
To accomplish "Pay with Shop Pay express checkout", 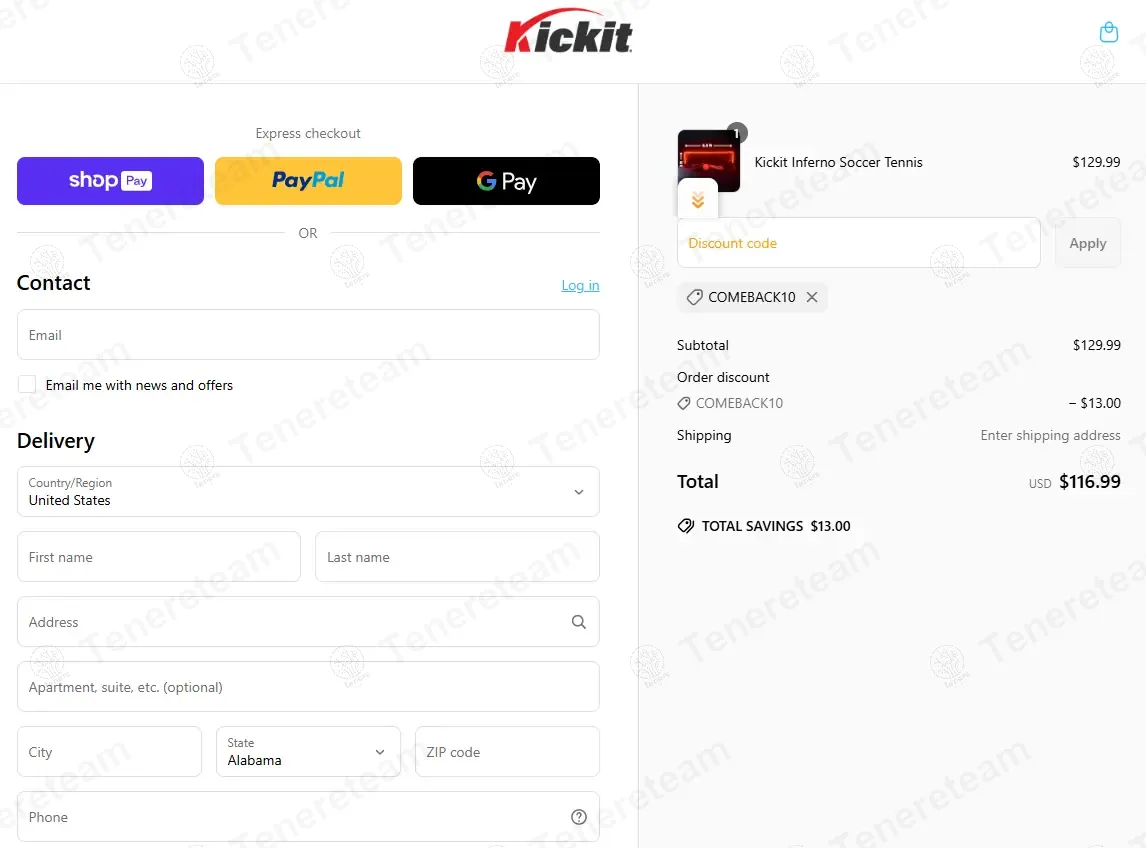I will click(110, 181).
